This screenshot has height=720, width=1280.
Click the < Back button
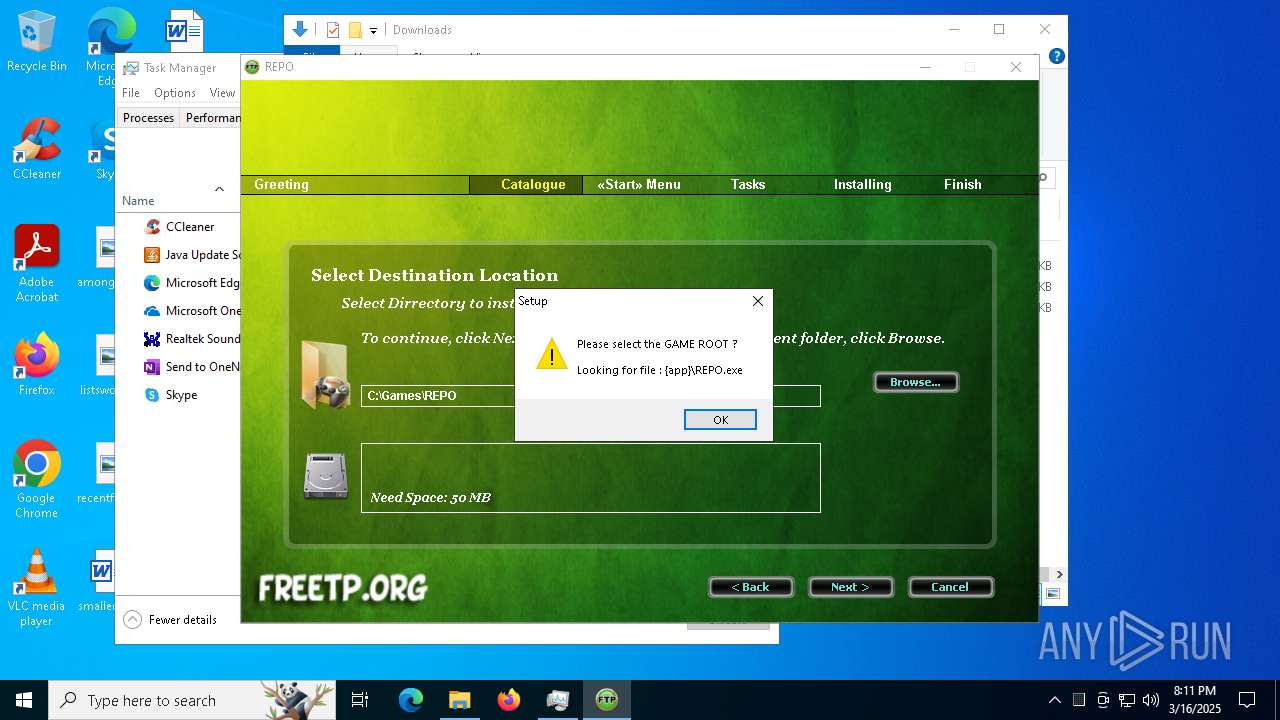[x=751, y=587]
